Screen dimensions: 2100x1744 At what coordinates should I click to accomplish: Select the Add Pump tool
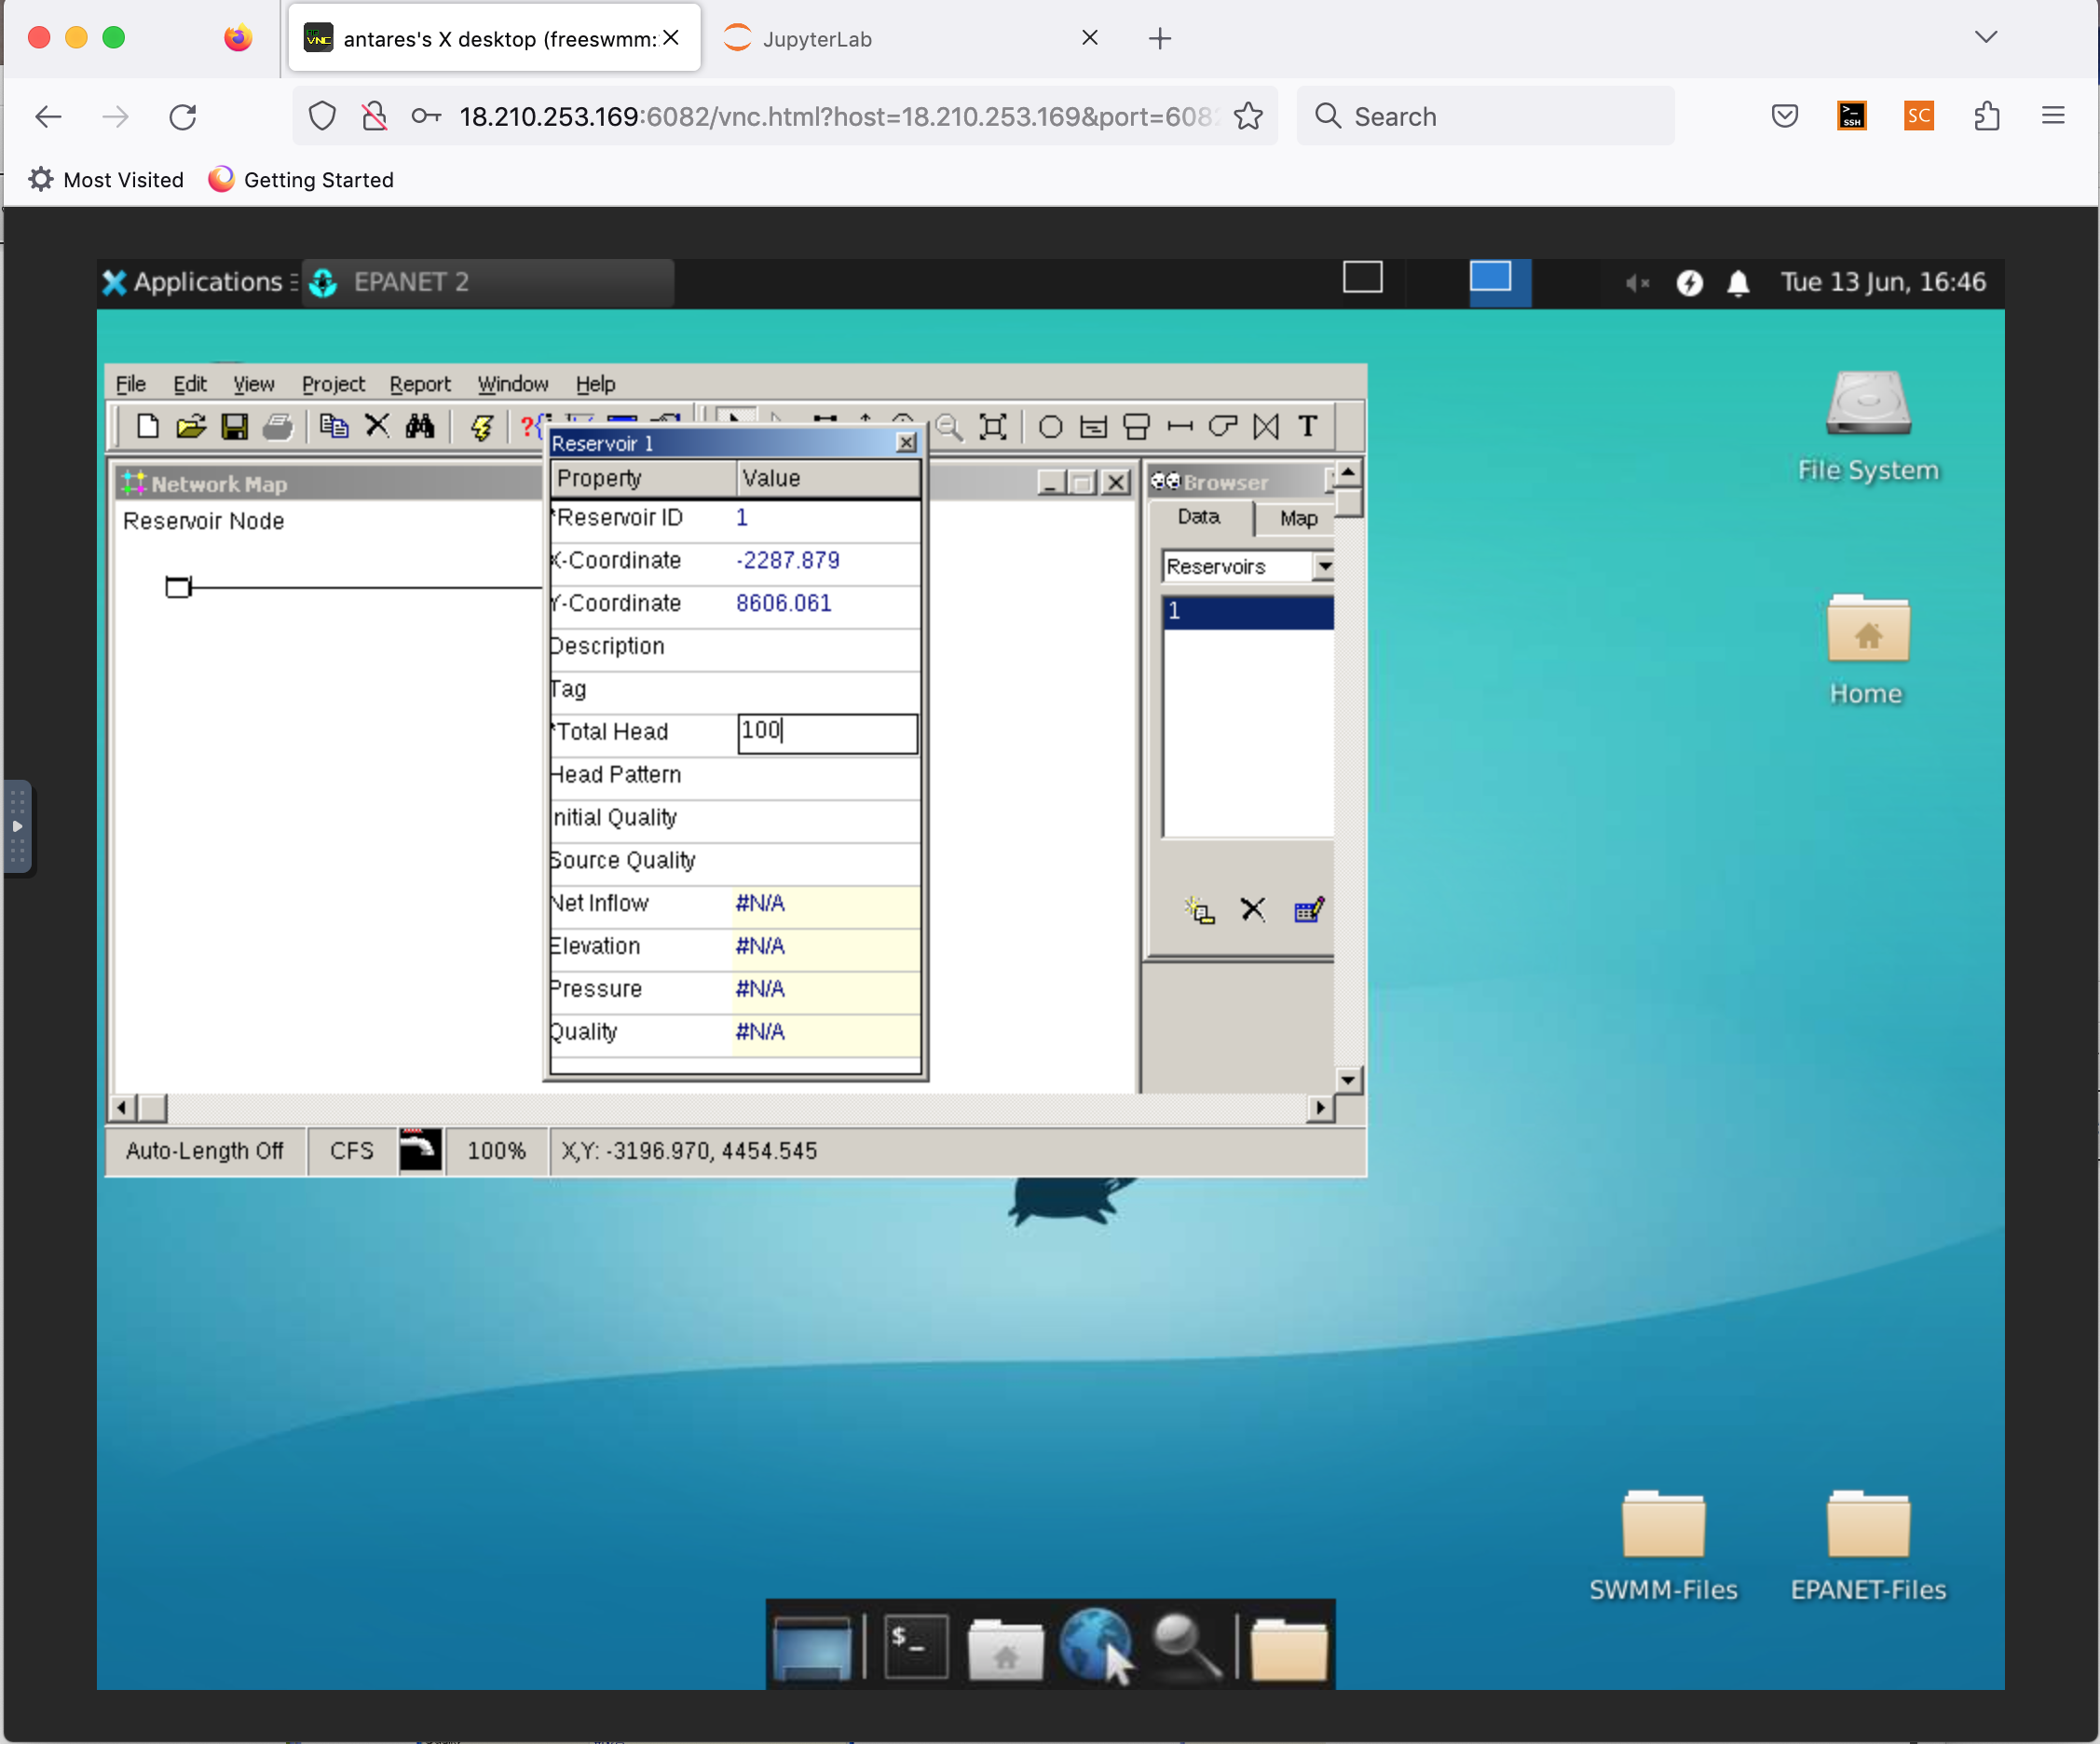pos(1223,427)
